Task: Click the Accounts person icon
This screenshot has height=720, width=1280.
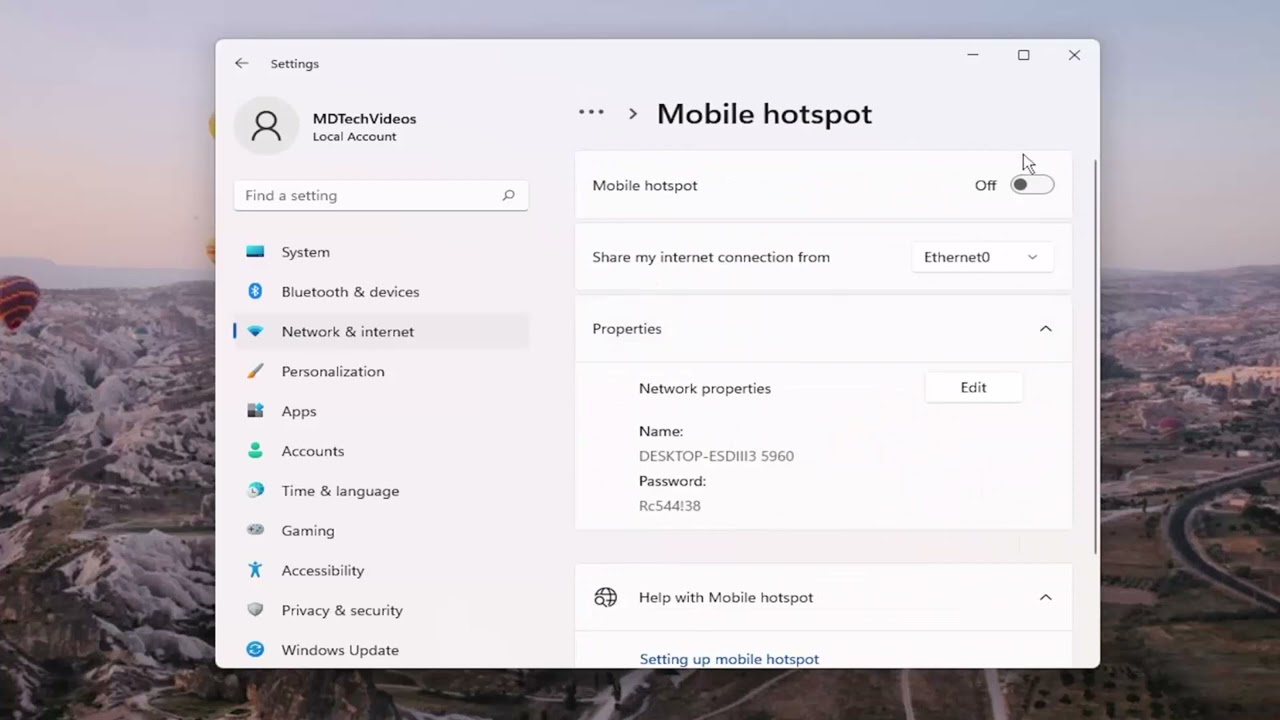Action: tap(255, 451)
